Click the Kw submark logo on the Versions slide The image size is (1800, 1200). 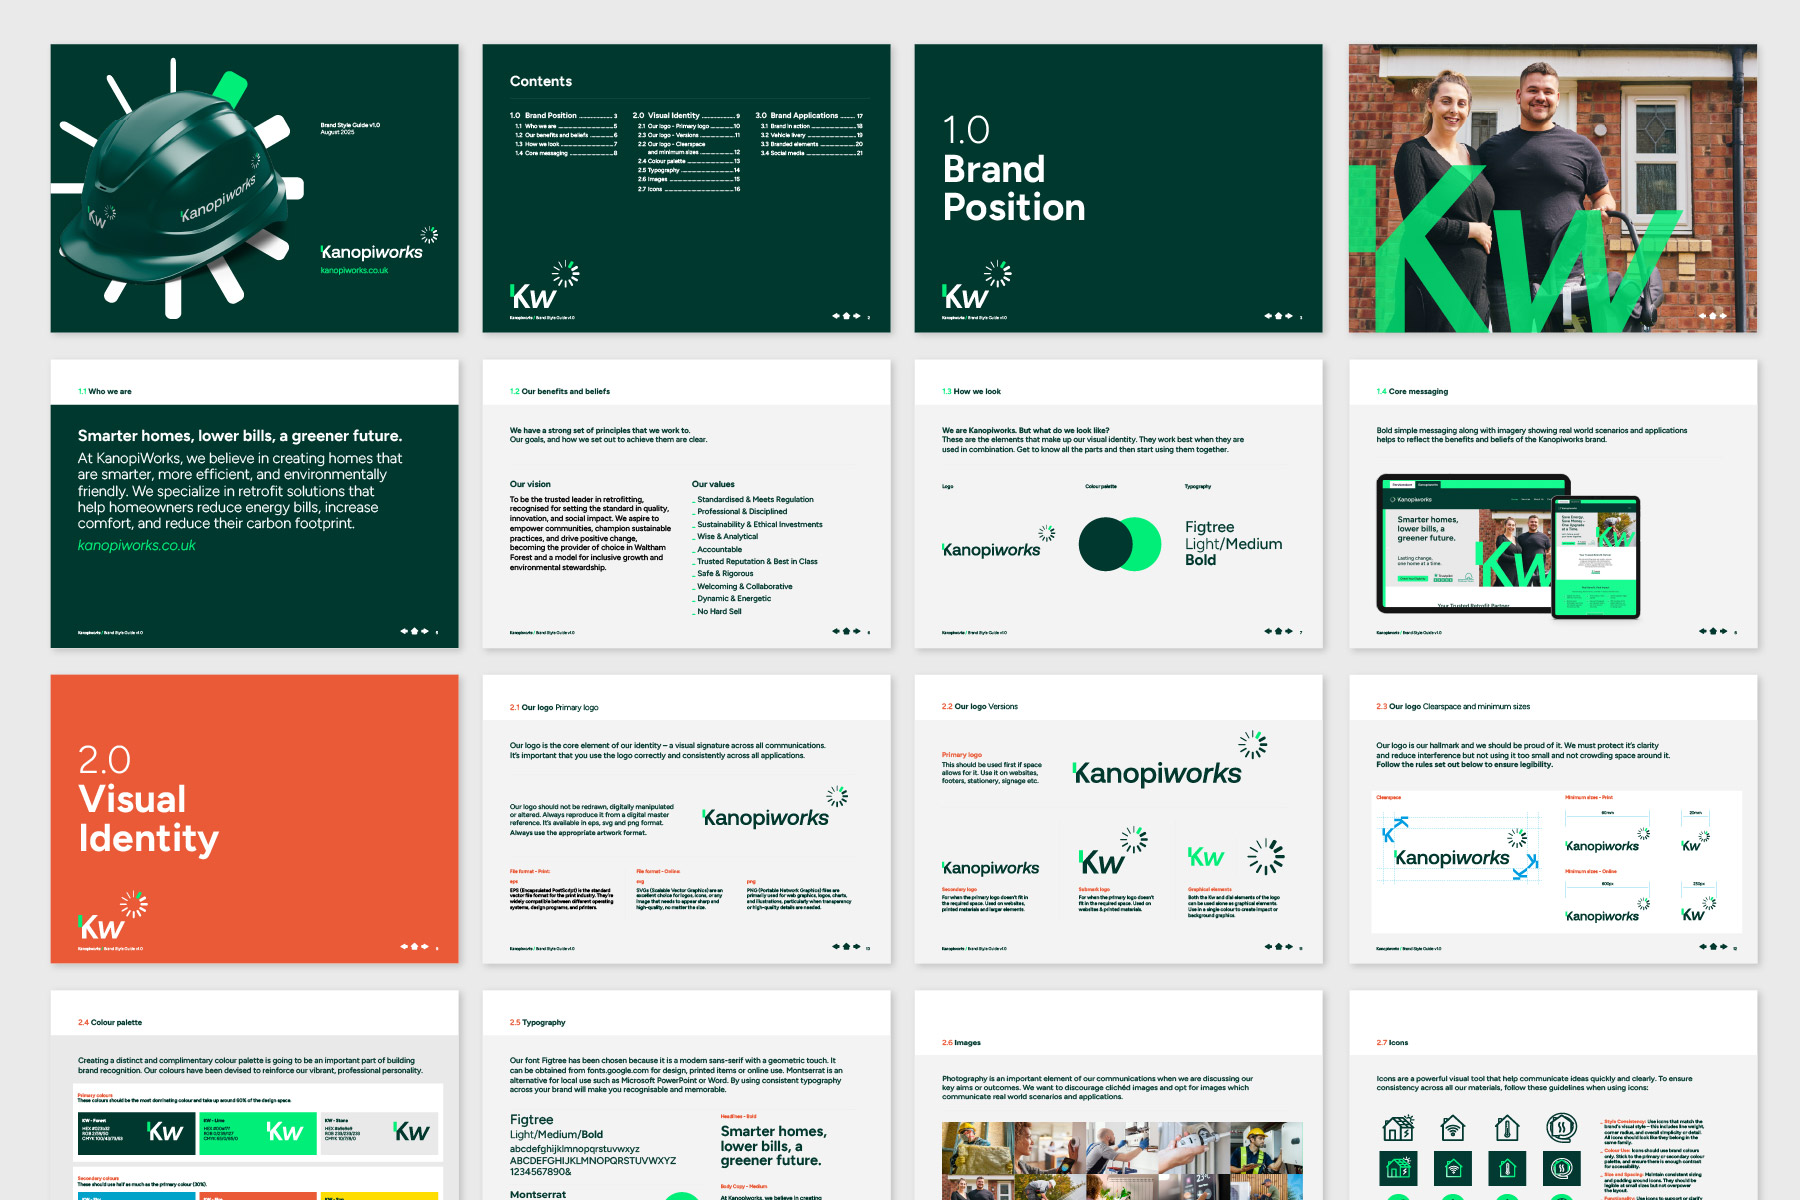1100,861
